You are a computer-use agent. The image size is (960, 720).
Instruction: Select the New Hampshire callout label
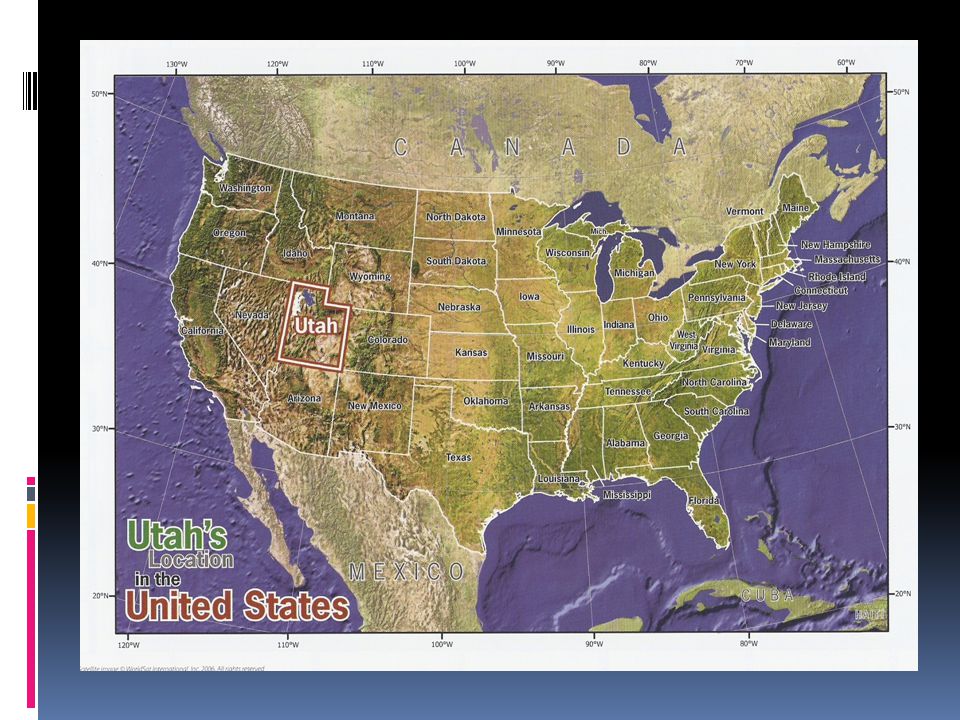[836, 244]
